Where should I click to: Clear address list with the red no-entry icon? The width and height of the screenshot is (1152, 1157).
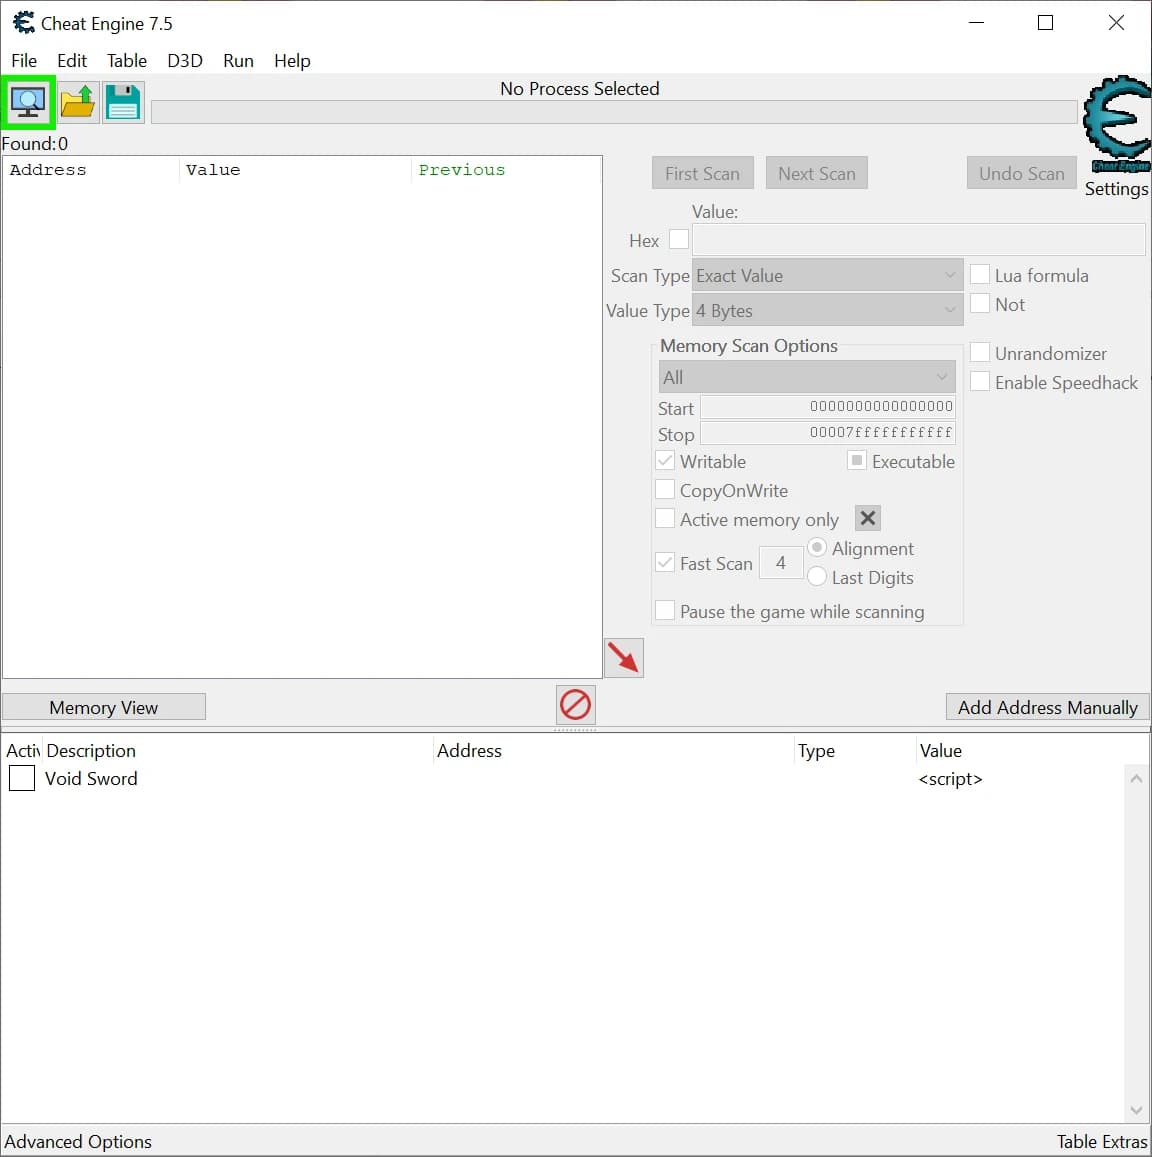[x=575, y=705]
